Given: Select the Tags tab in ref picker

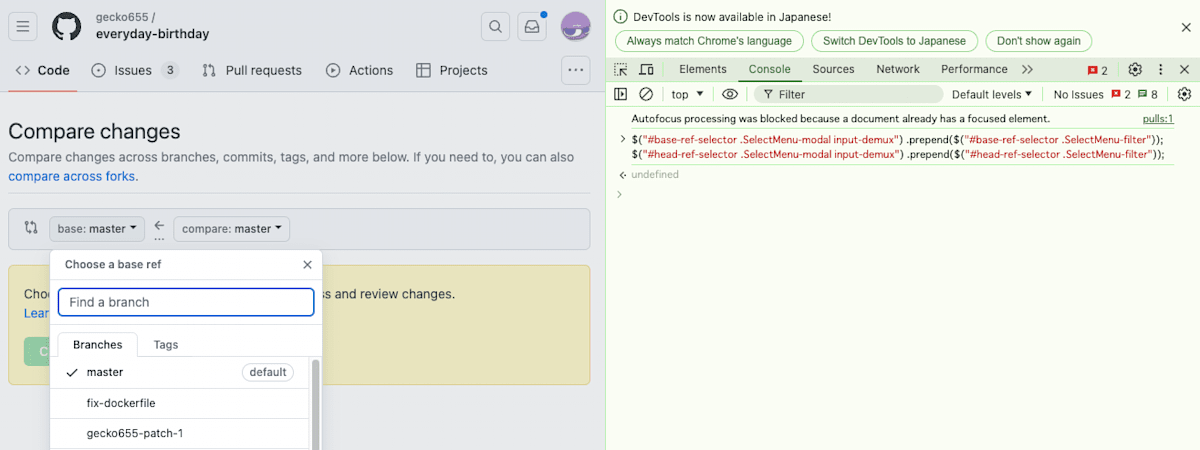Looking at the screenshot, I should click(166, 344).
